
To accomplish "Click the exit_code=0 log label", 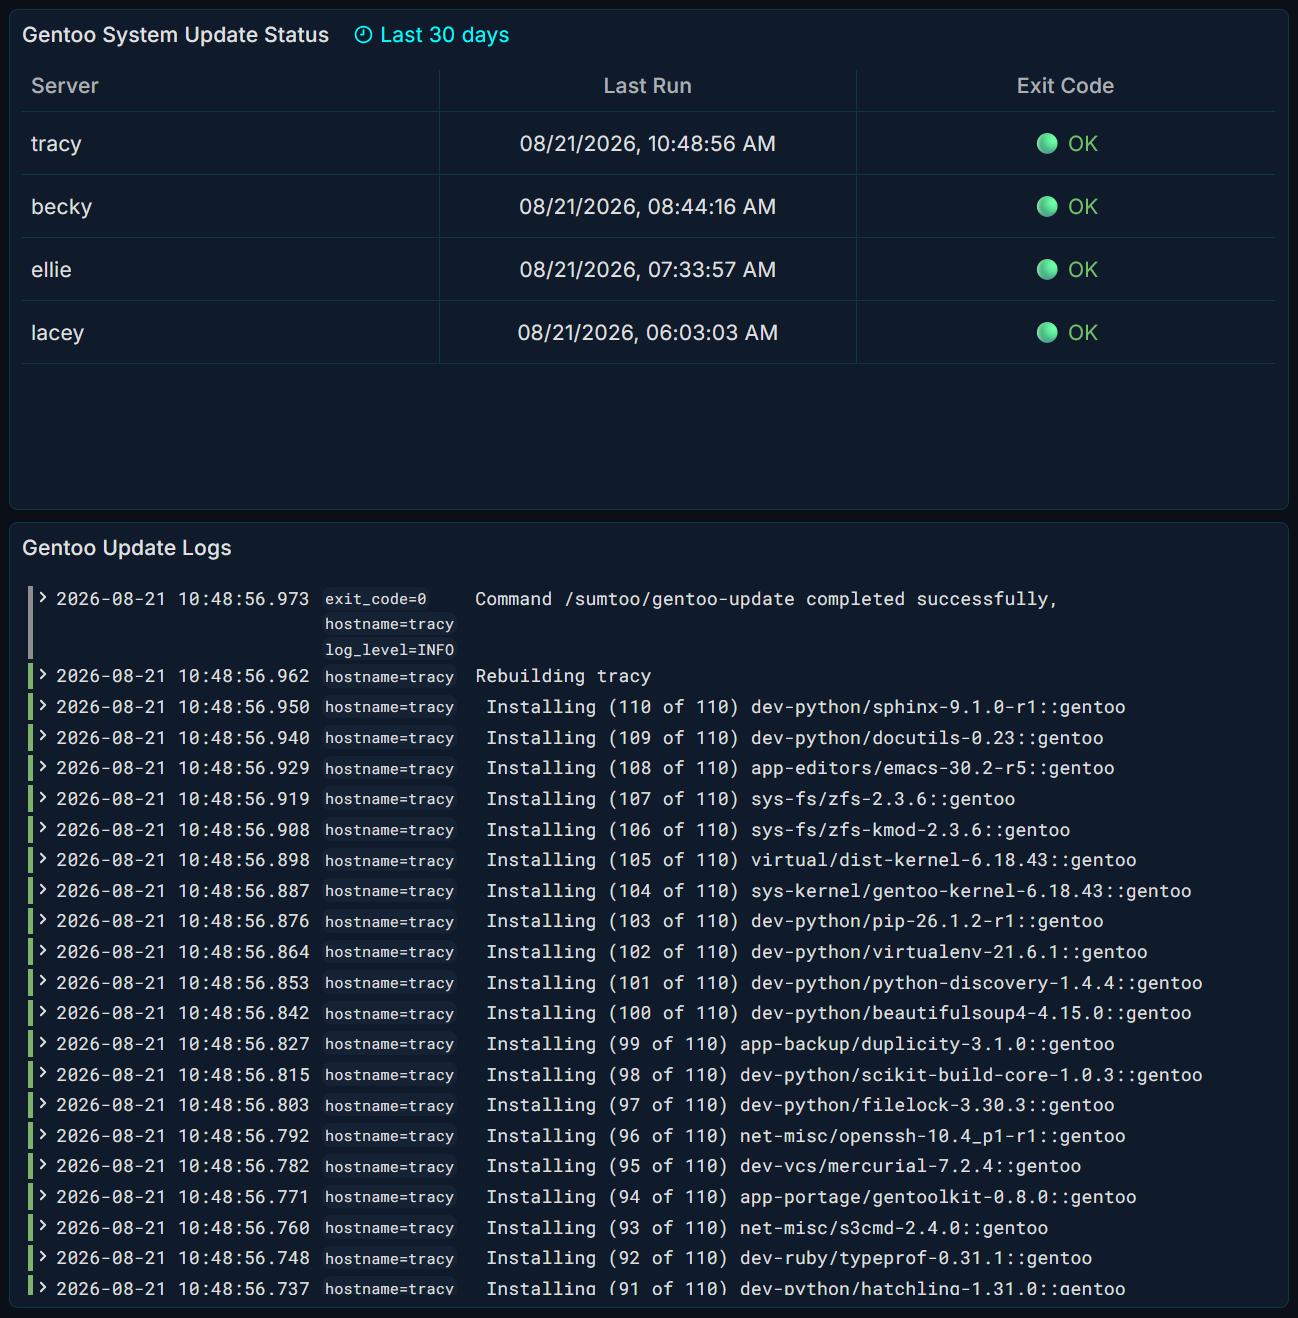I will tap(376, 599).
